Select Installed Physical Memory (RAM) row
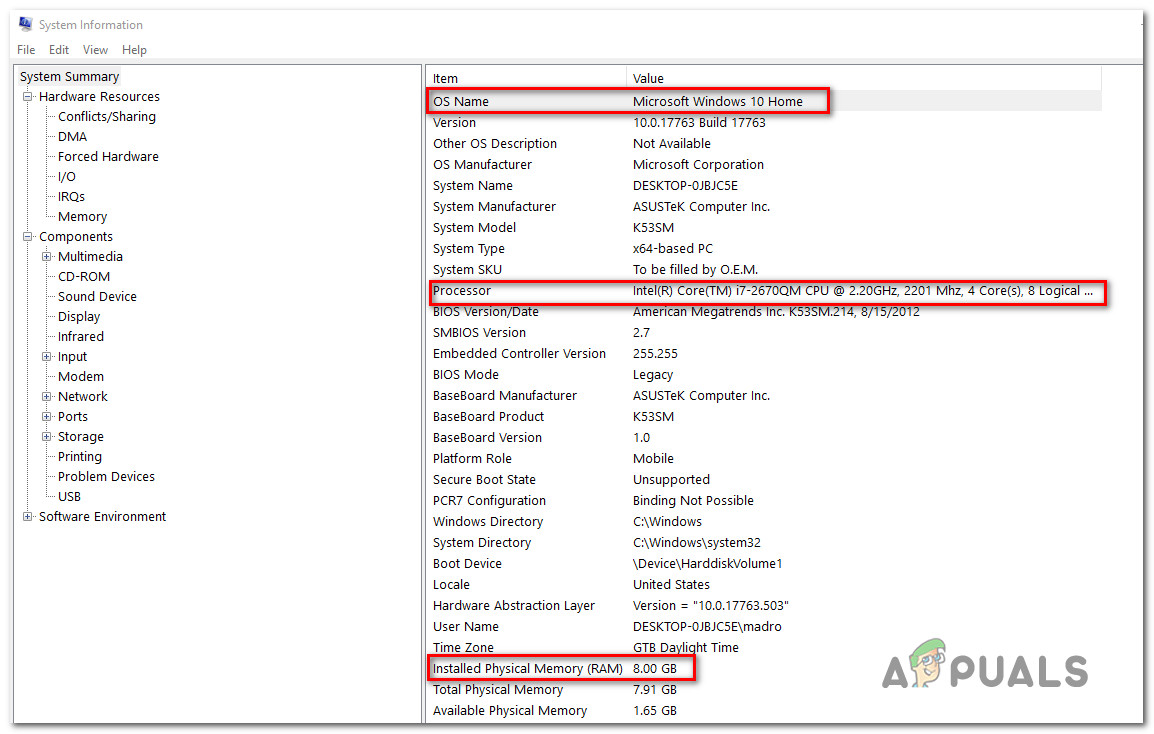Viewport: 1154px width, 734px height. [x=764, y=668]
